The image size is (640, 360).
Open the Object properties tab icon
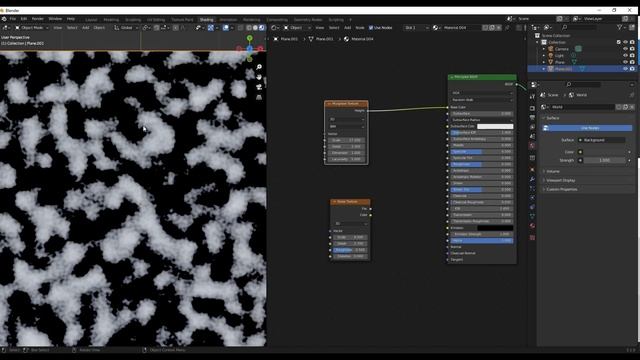click(532, 169)
